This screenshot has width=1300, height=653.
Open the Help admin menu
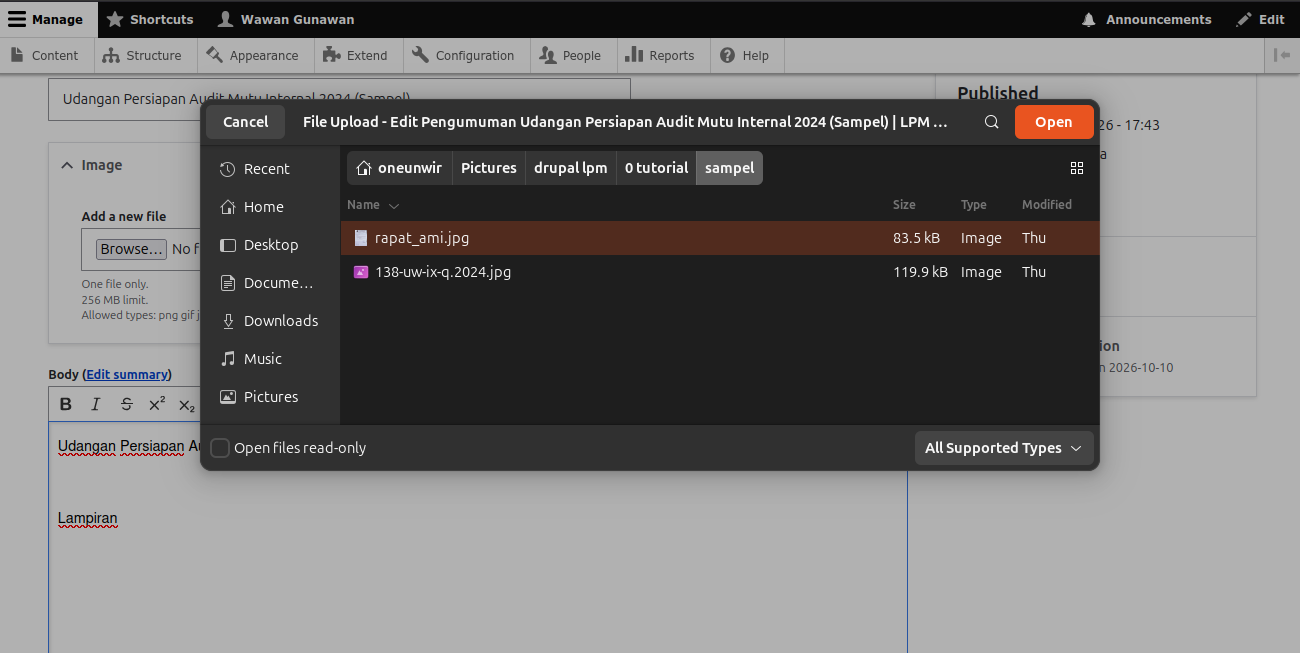(x=747, y=55)
